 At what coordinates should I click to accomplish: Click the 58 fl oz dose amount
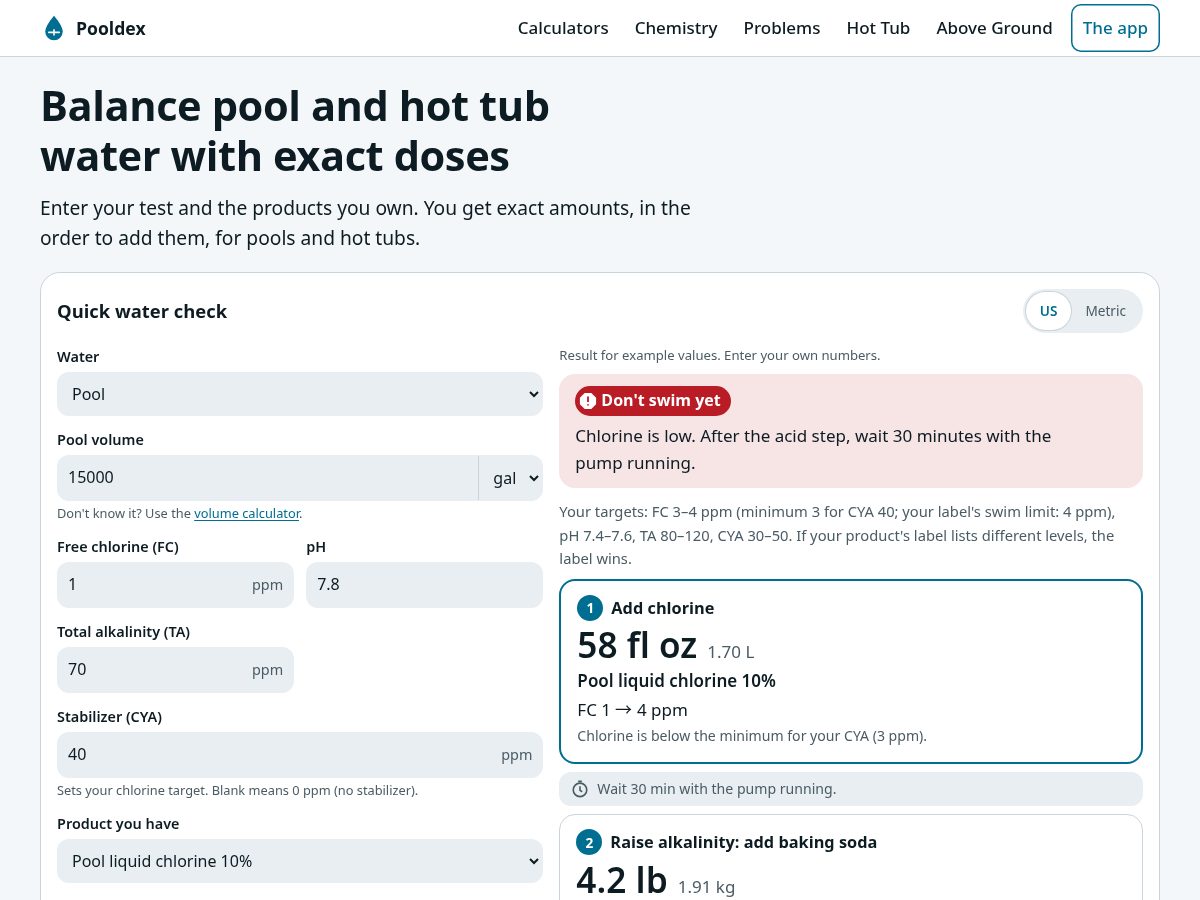click(x=637, y=646)
